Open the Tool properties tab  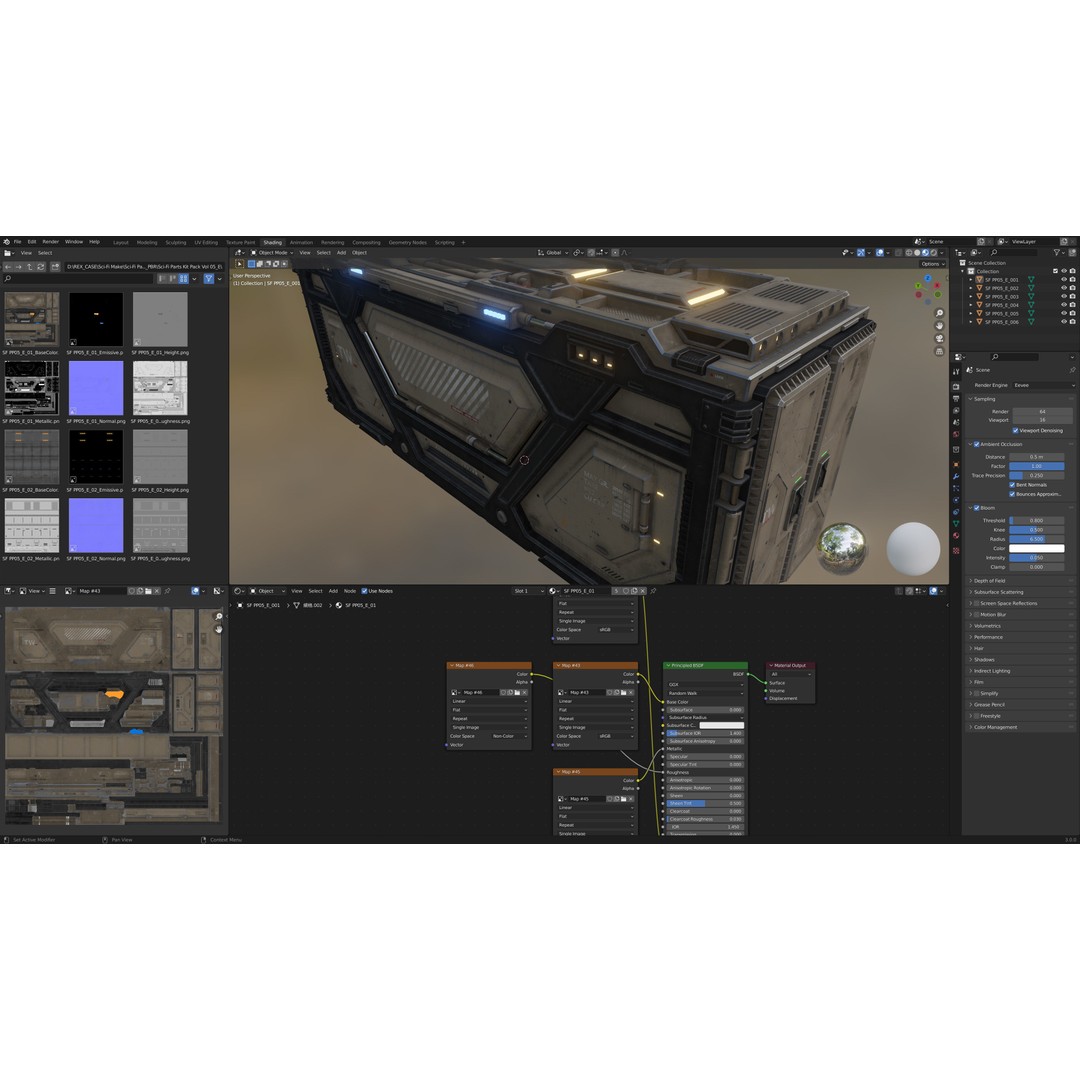(x=956, y=371)
